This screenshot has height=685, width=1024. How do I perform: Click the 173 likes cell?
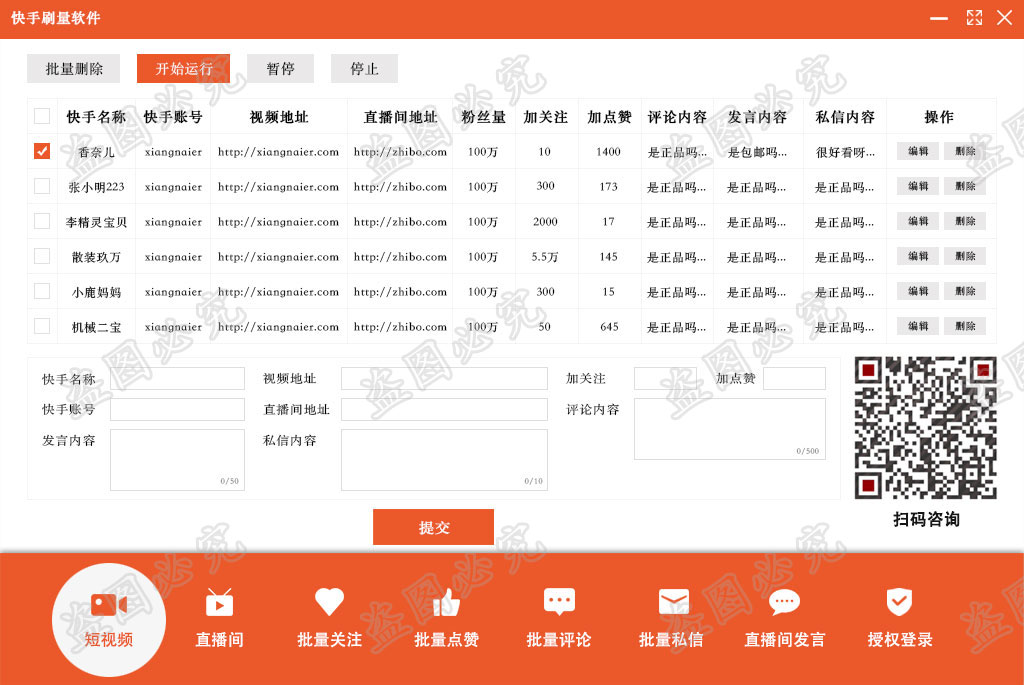pos(608,186)
